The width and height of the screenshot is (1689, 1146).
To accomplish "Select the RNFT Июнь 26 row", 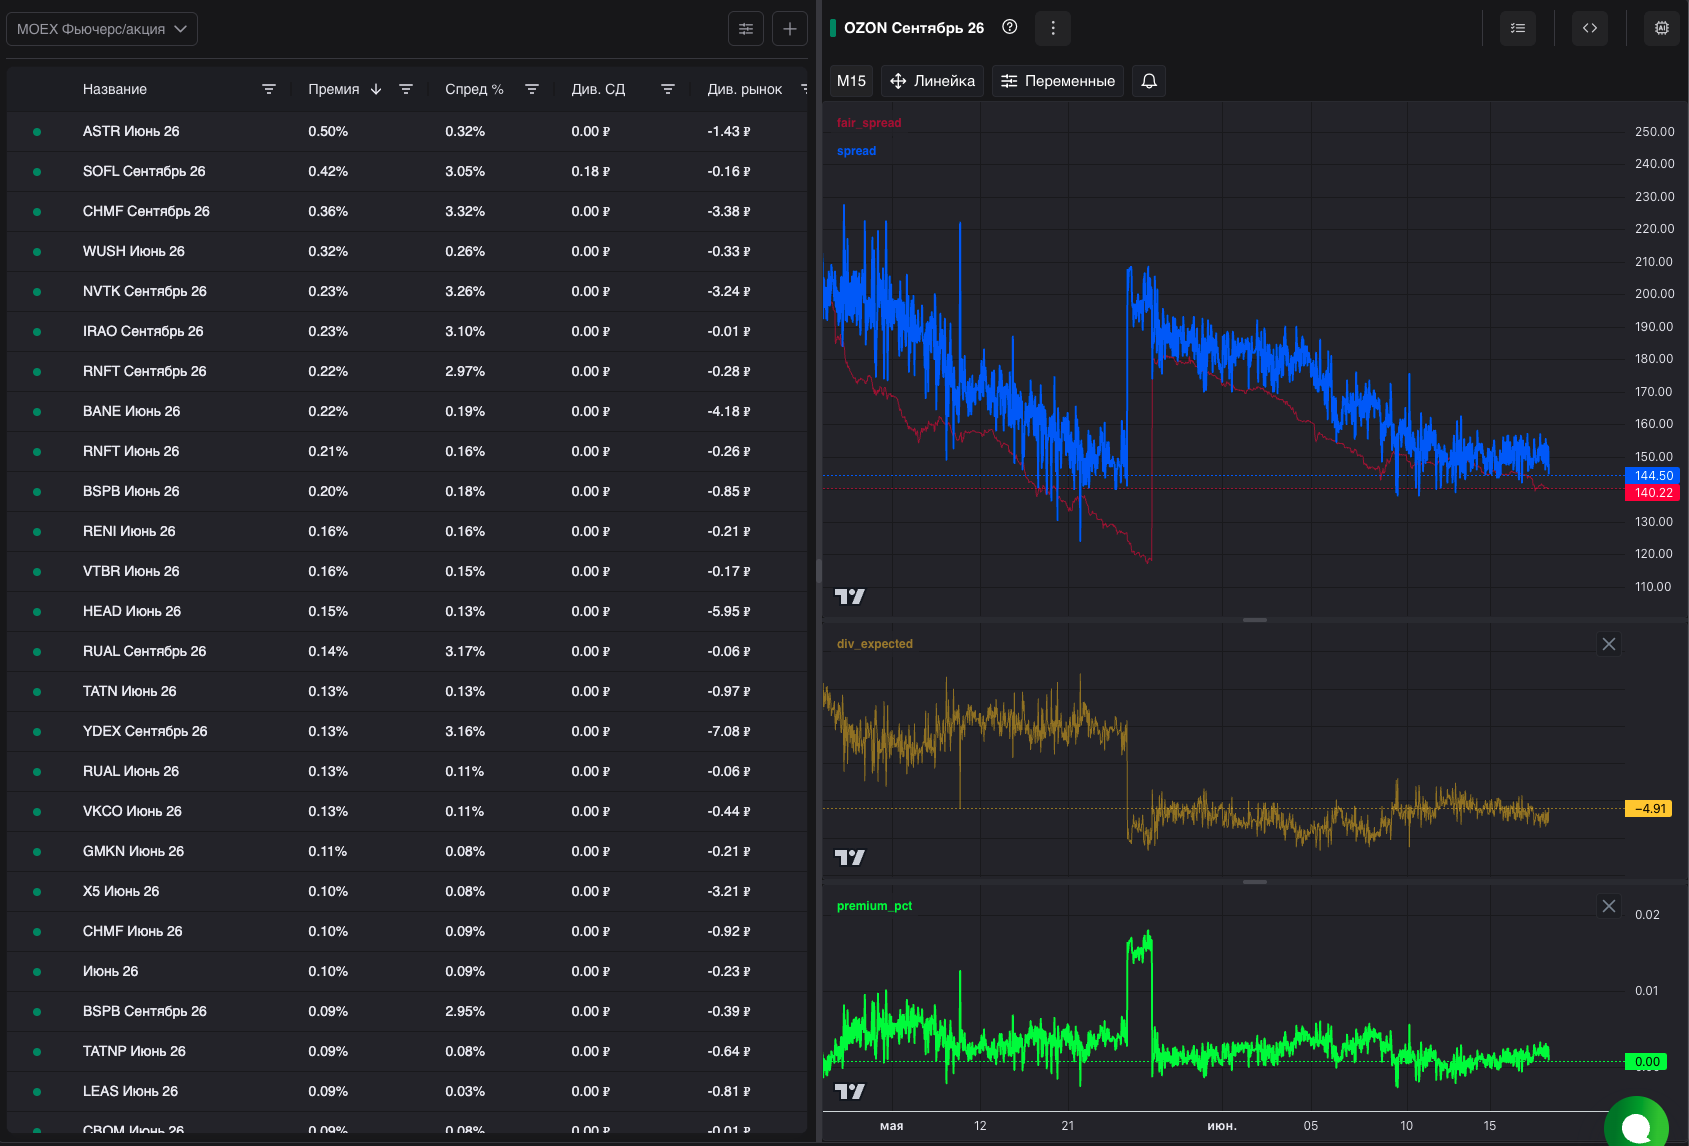I will point(407,451).
